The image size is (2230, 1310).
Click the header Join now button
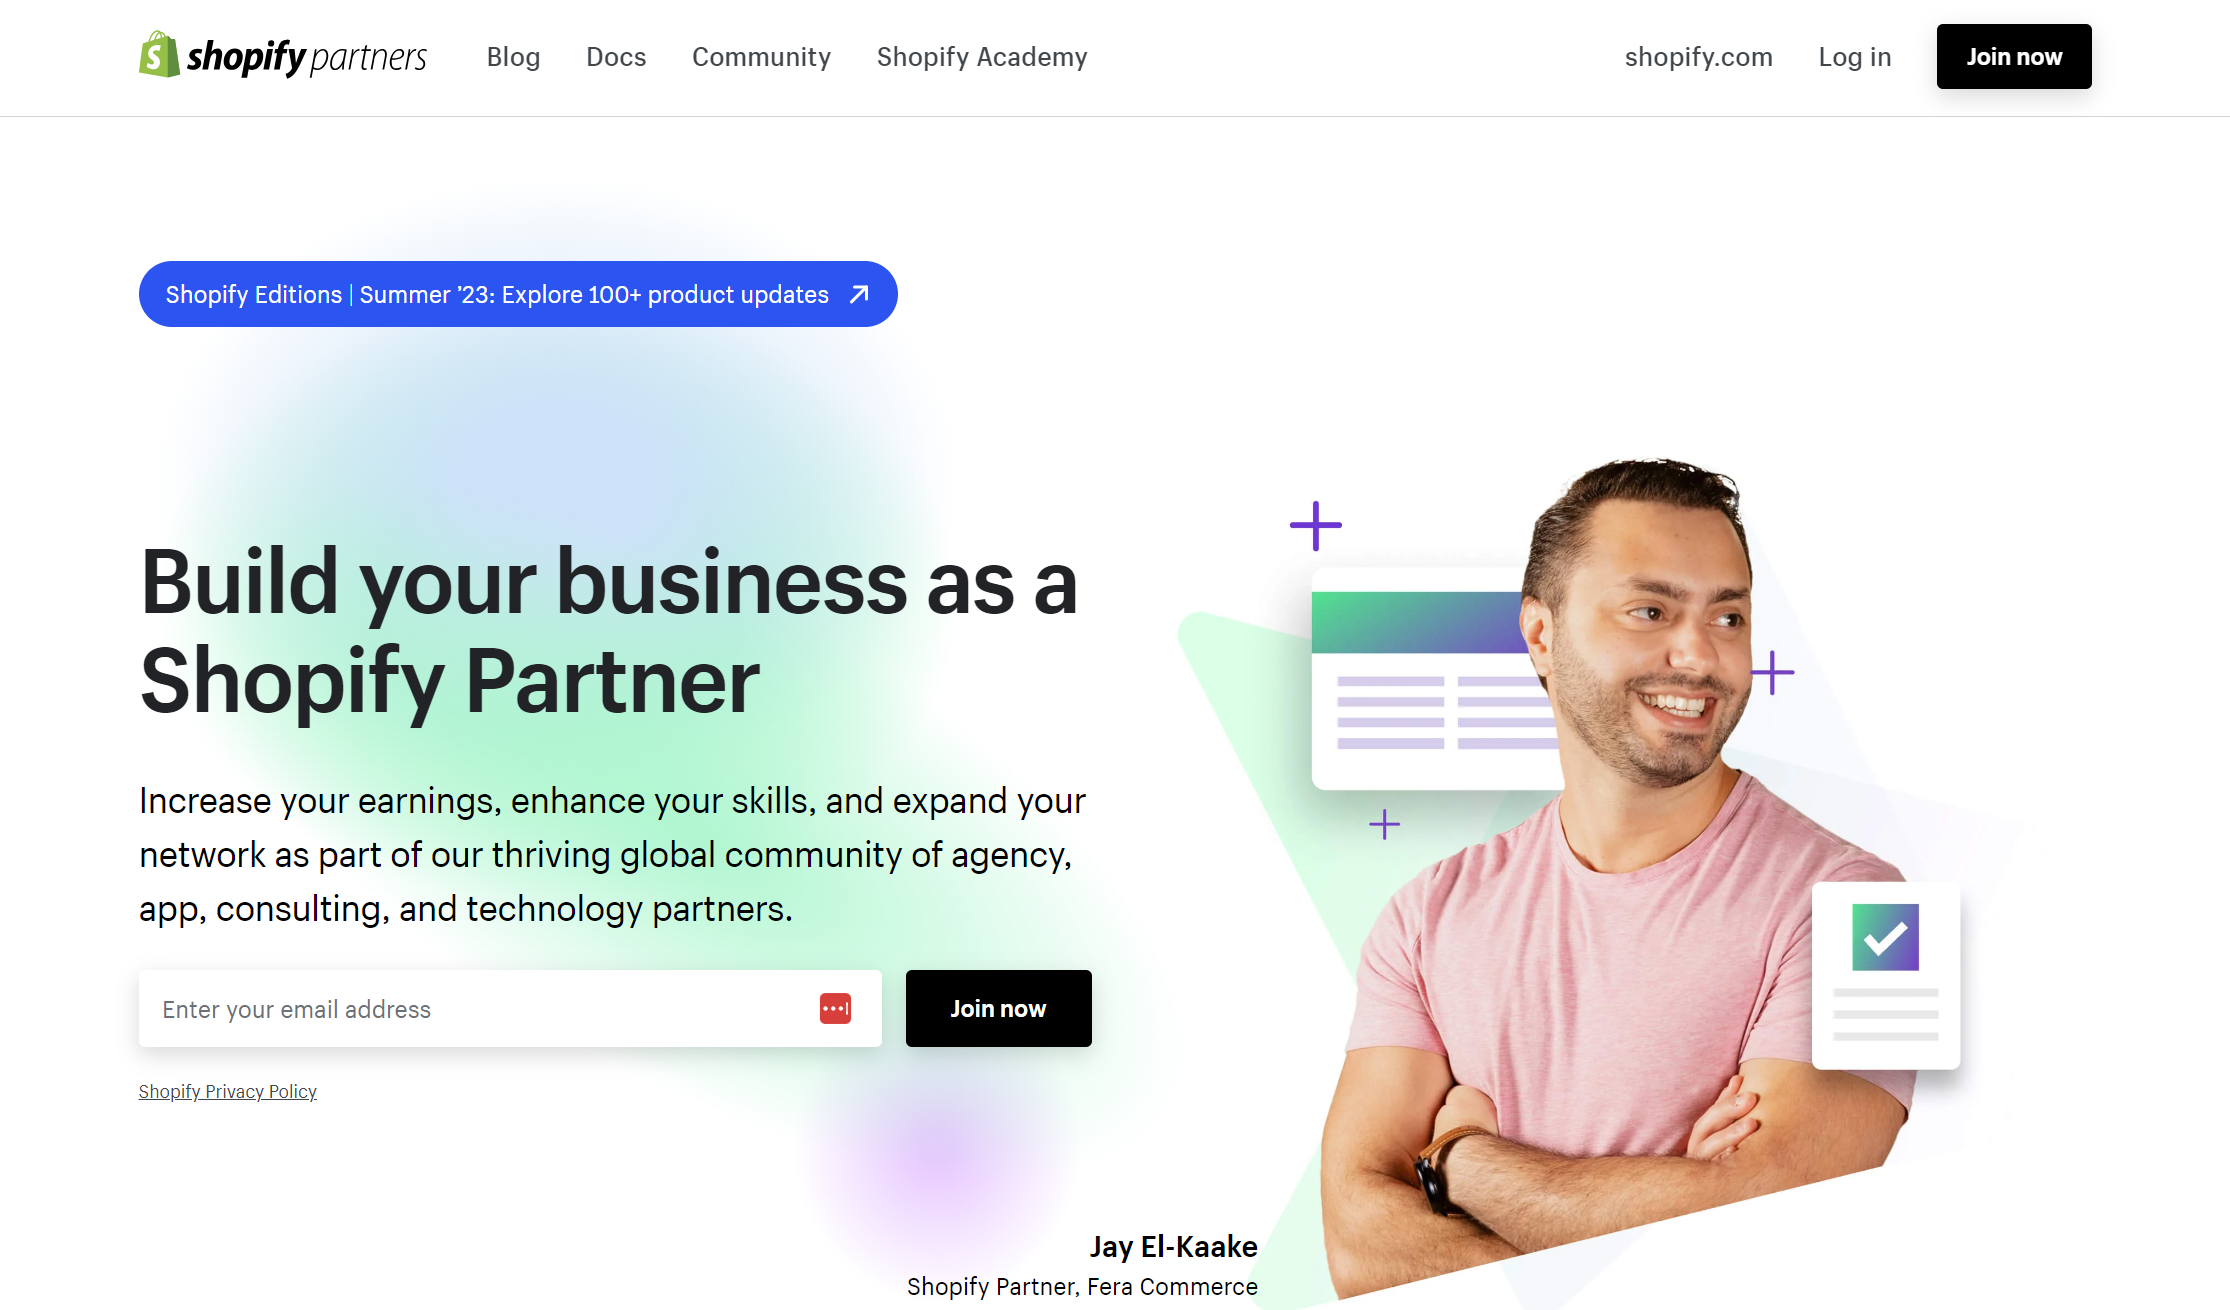2014,57
